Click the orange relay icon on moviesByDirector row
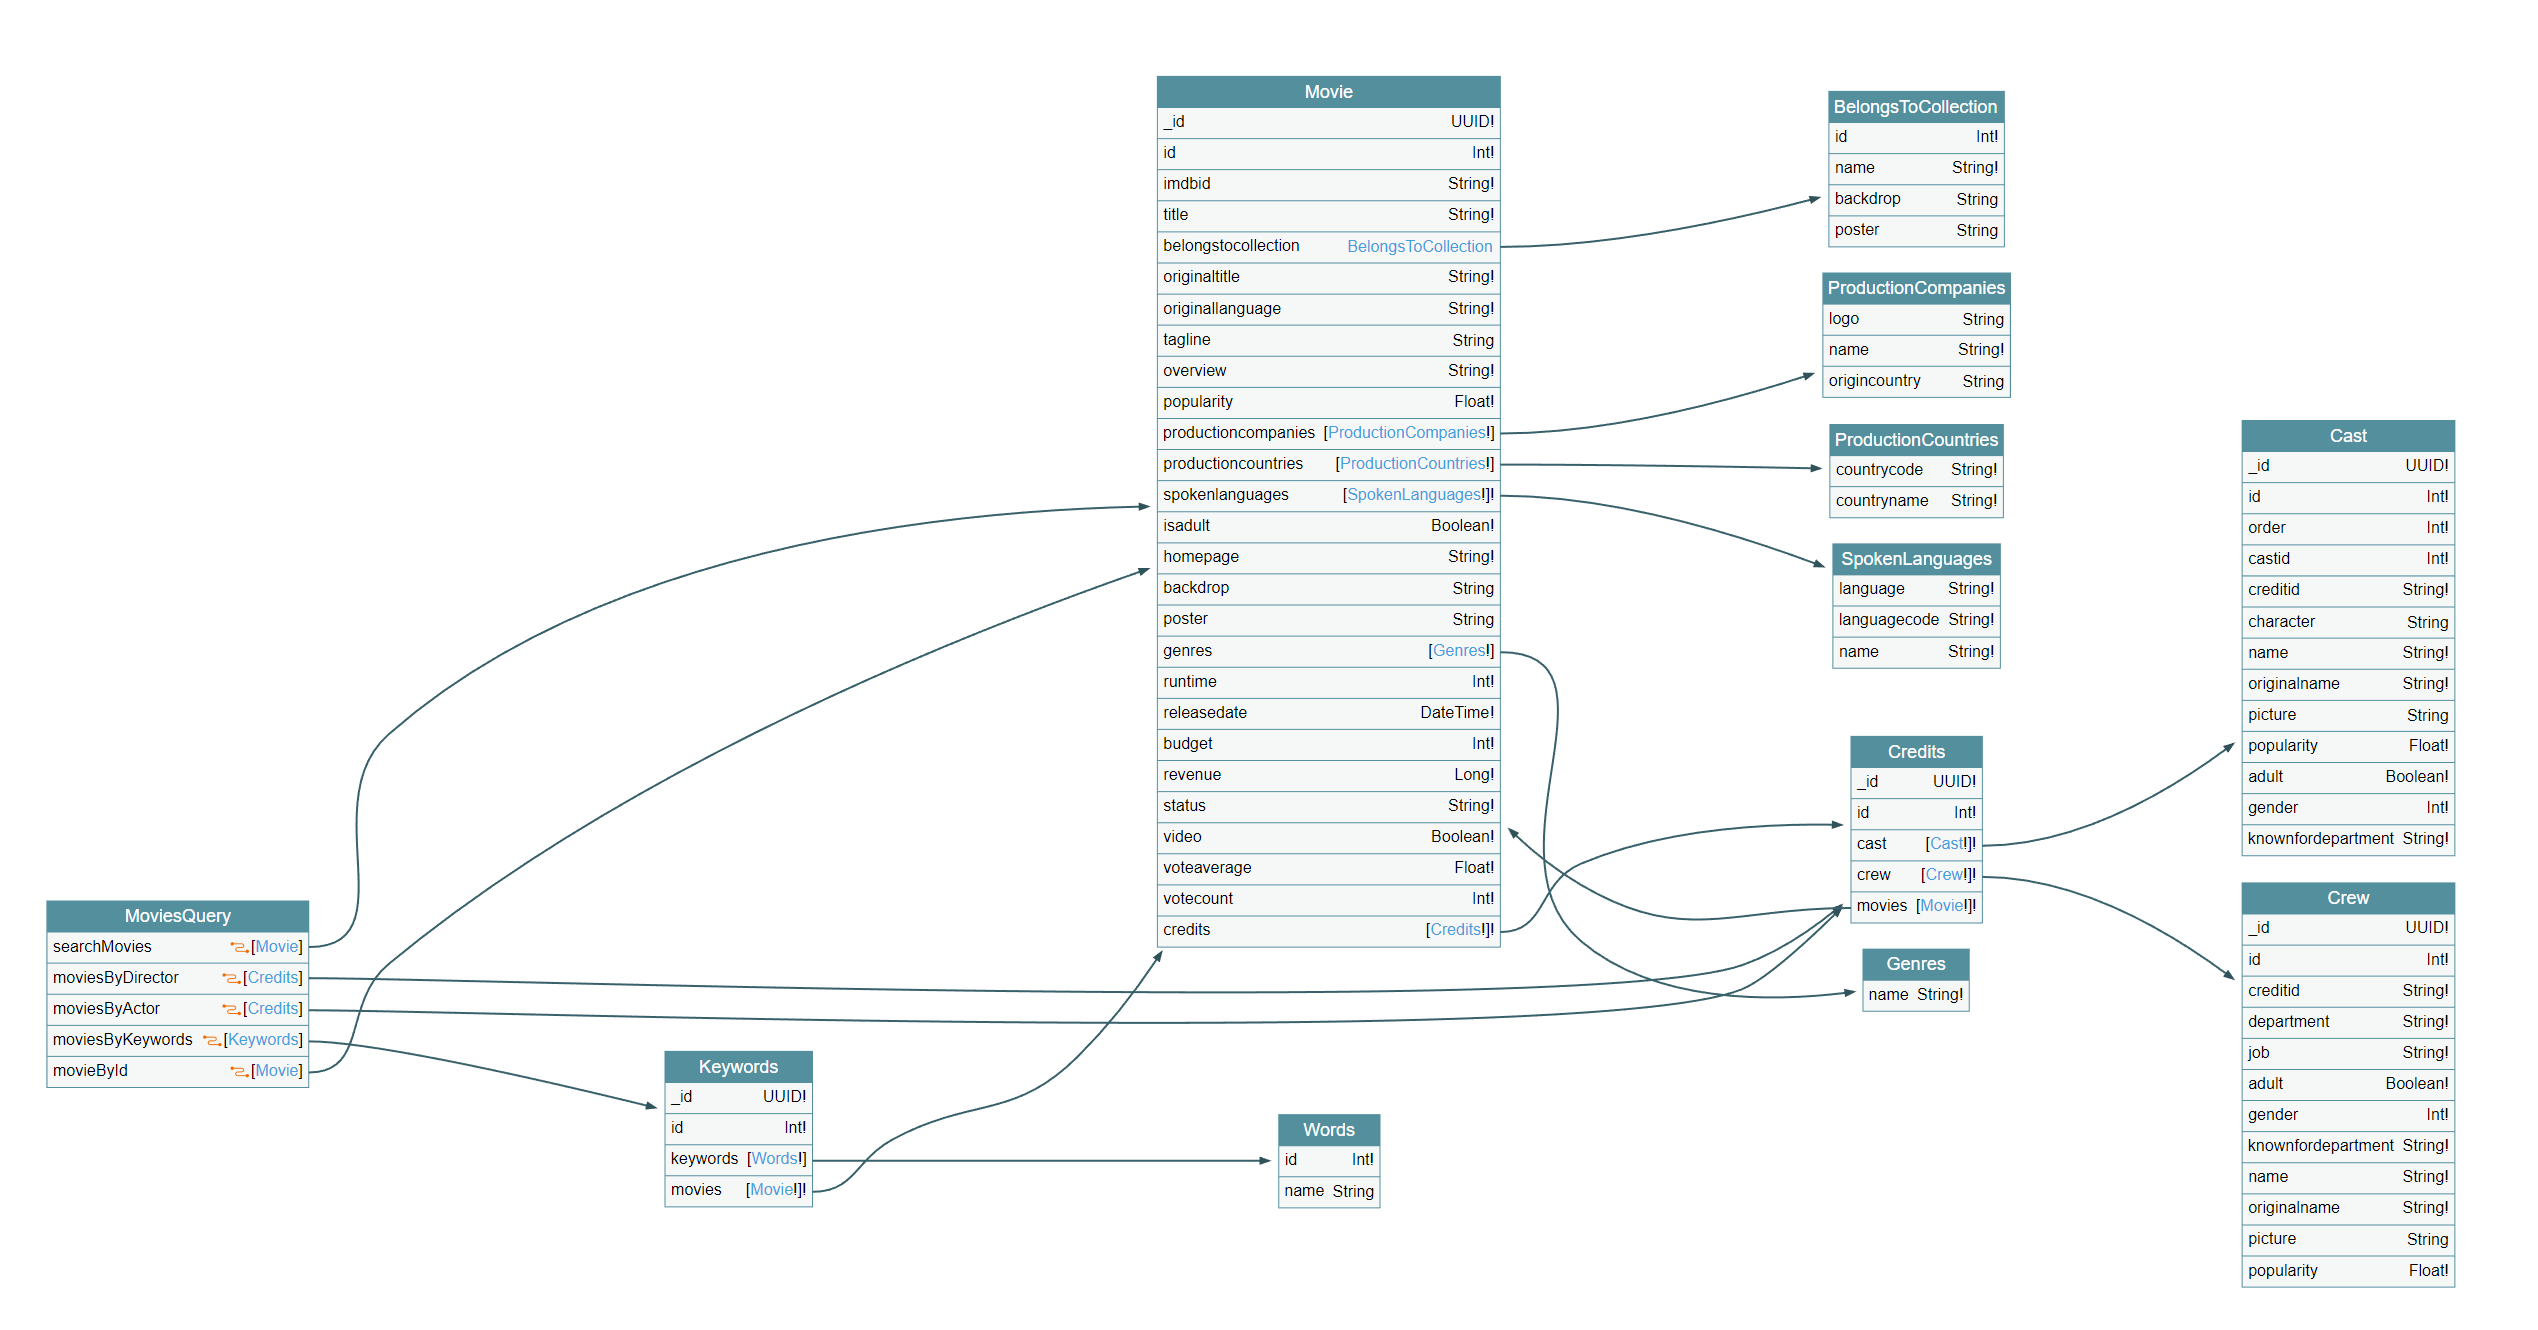The width and height of the screenshot is (2538, 1330). click(231, 978)
